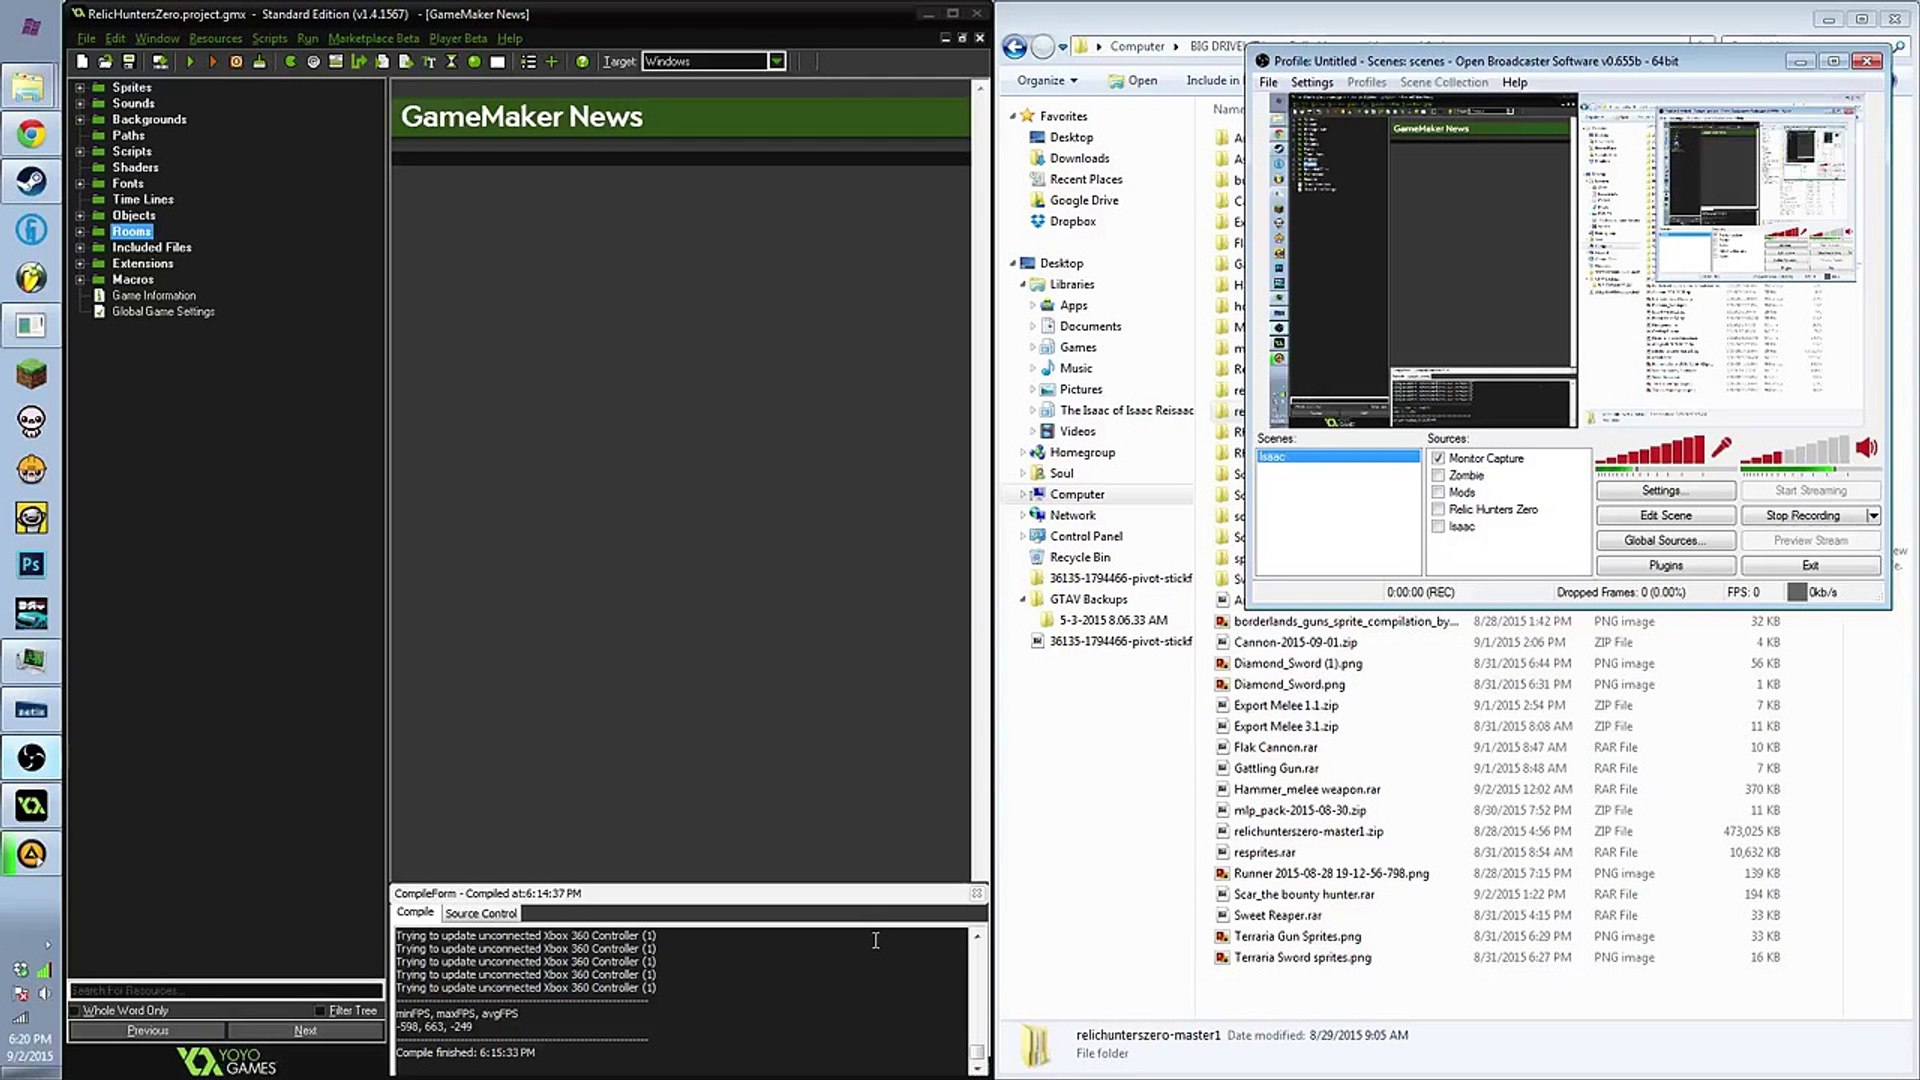This screenshot has height=1080, width=1920.
Task: Click the create font TT icon
Action: pyautogui.click(x=429, y=62)
